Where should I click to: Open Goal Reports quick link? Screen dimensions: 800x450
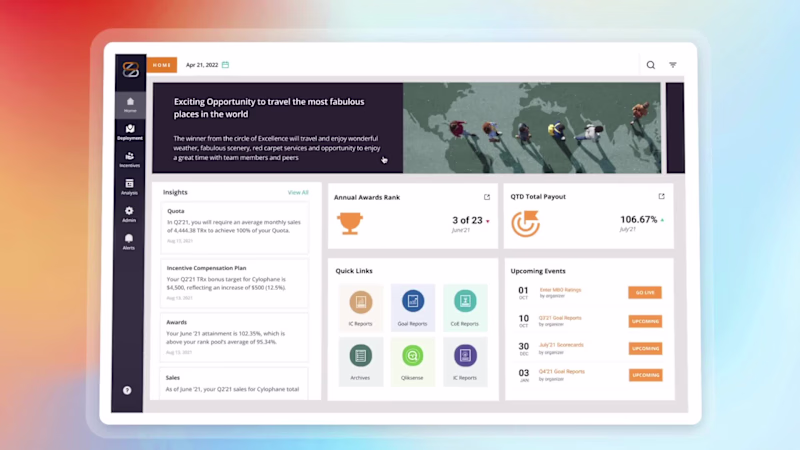pyautogui.click(x=413, y=308)
